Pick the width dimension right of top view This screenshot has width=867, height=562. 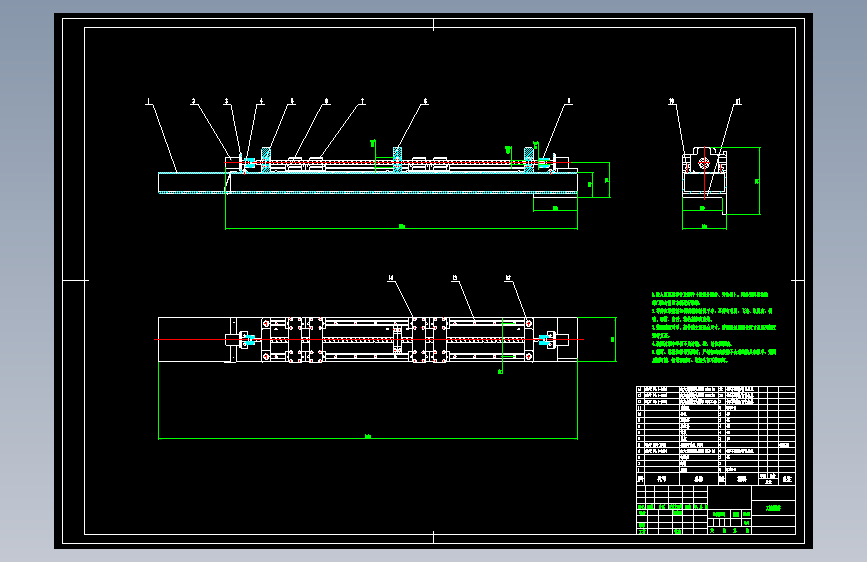tap(613, 340)
